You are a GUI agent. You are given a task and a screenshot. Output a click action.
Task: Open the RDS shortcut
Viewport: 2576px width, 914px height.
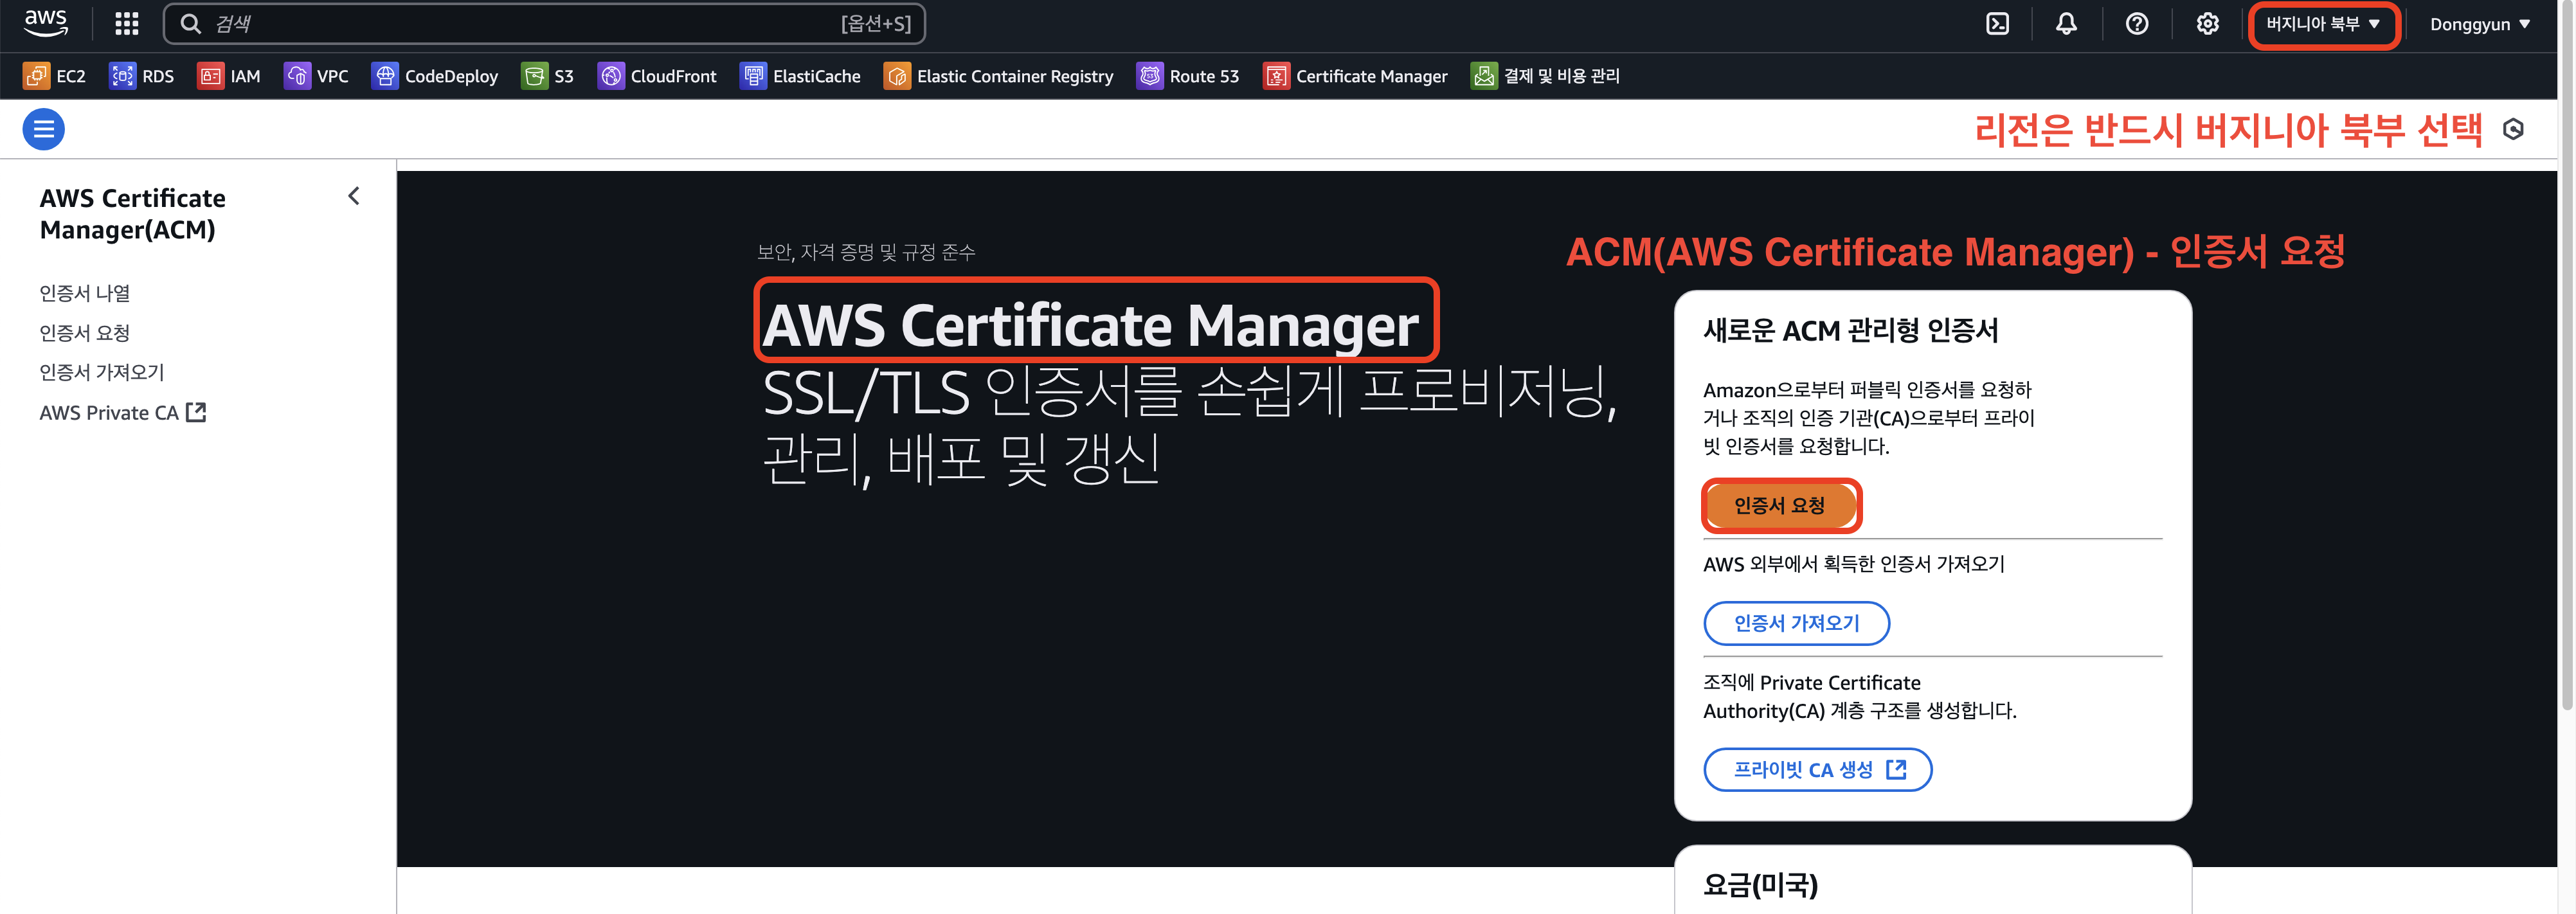click(141, 76)
